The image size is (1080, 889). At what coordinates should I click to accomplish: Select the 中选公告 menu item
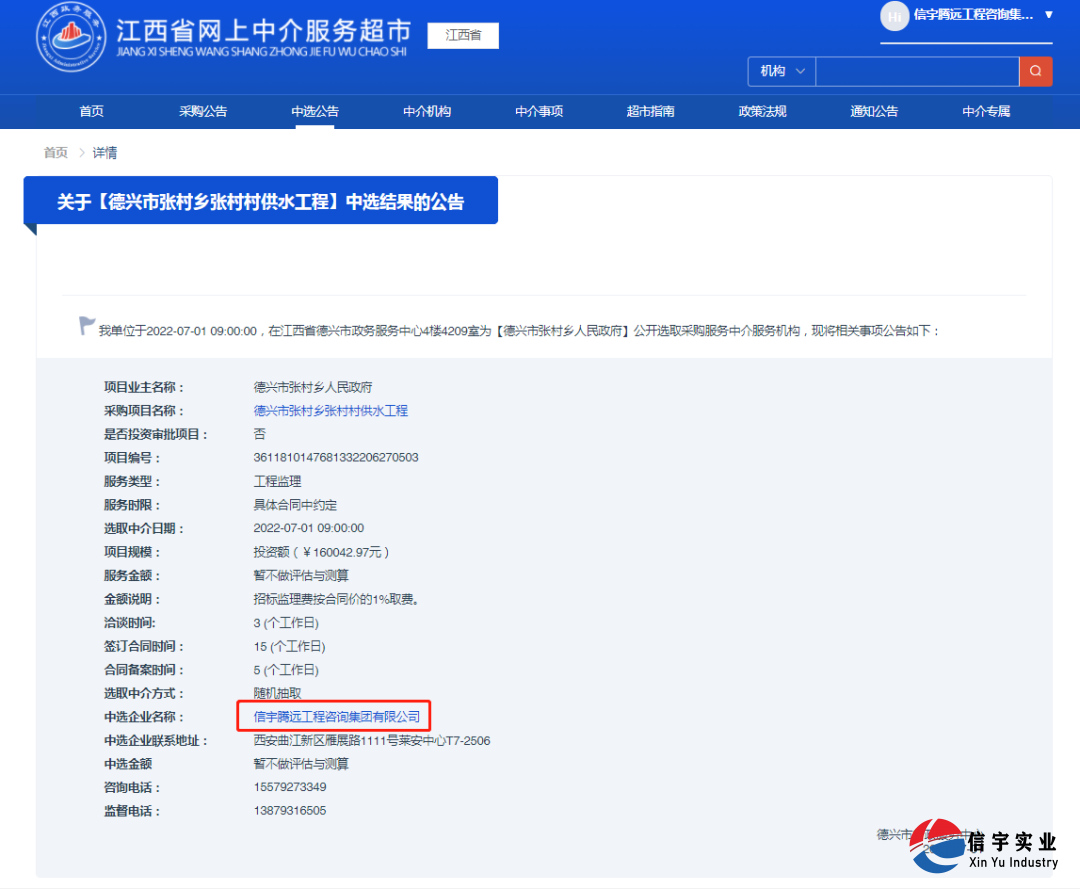point(314,111)
